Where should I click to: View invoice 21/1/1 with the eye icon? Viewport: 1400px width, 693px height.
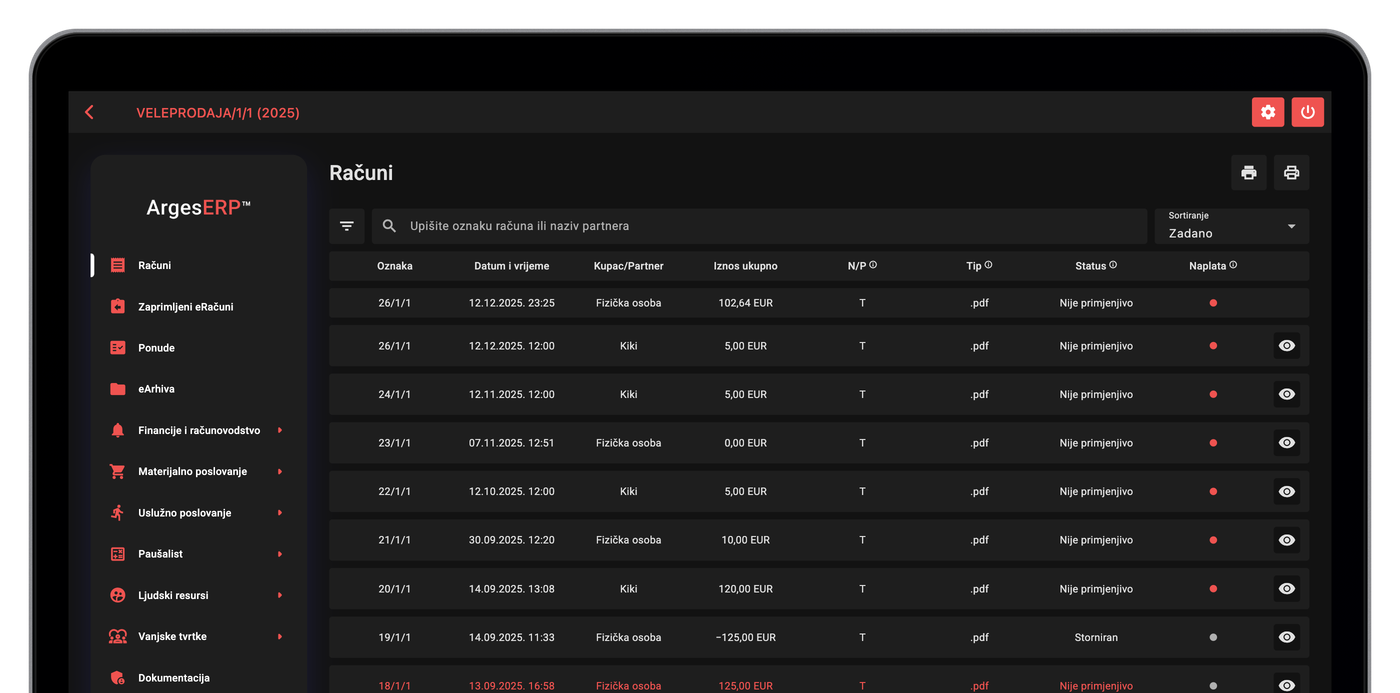click(x=1287, y=540)
